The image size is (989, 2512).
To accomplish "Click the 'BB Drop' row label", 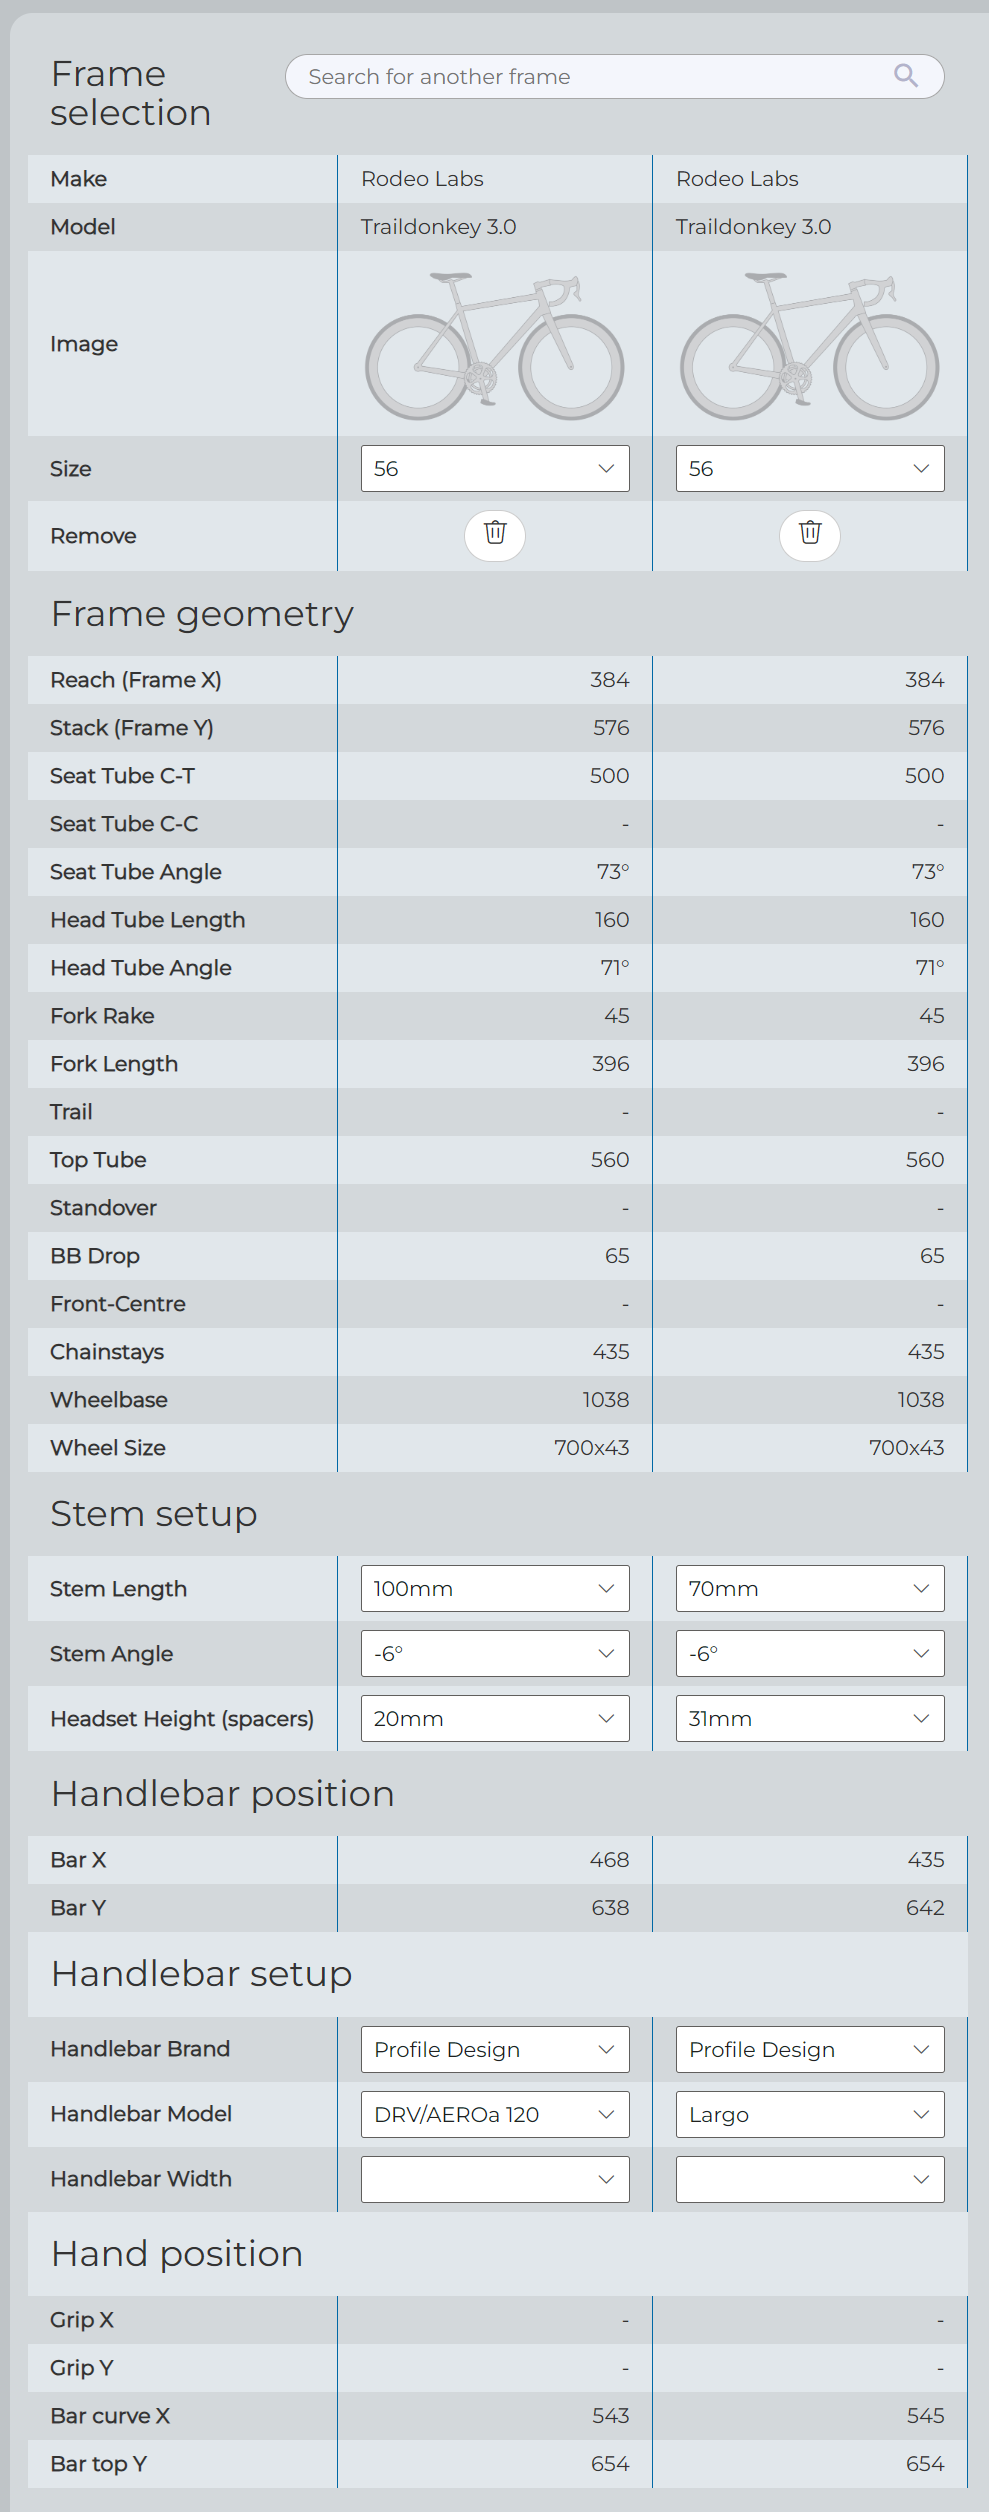I will 95,1256.
